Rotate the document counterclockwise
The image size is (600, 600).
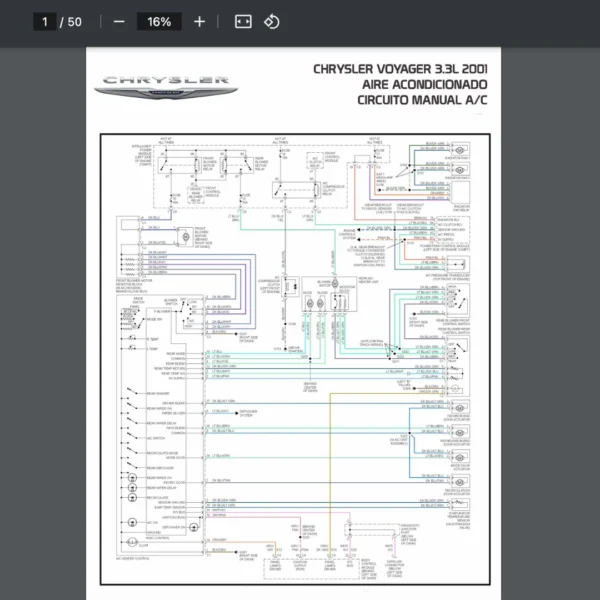point(271,21)
